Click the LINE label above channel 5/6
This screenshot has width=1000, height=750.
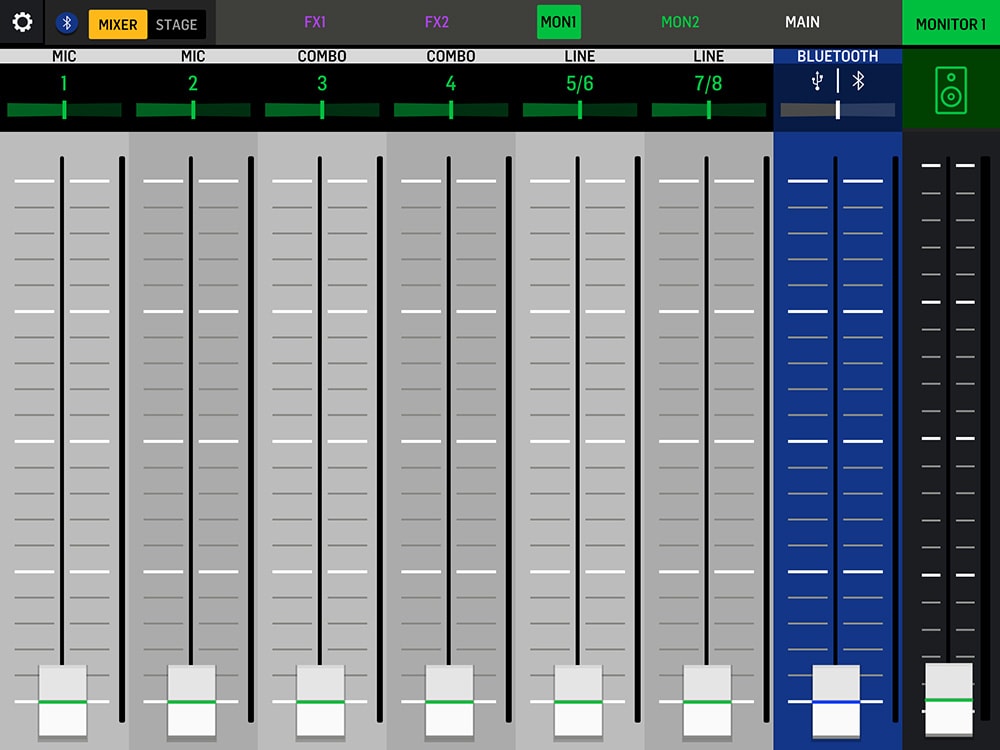click(580, 56)
